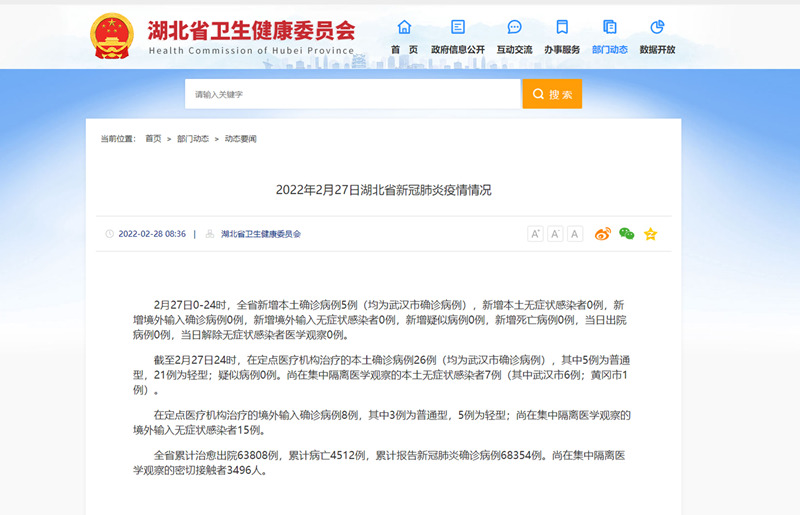Image resolution: width=800 pixels, height=515 pixels.
Task: Click the 湖北省卫生健康委员会 site title
Action: 250,28
